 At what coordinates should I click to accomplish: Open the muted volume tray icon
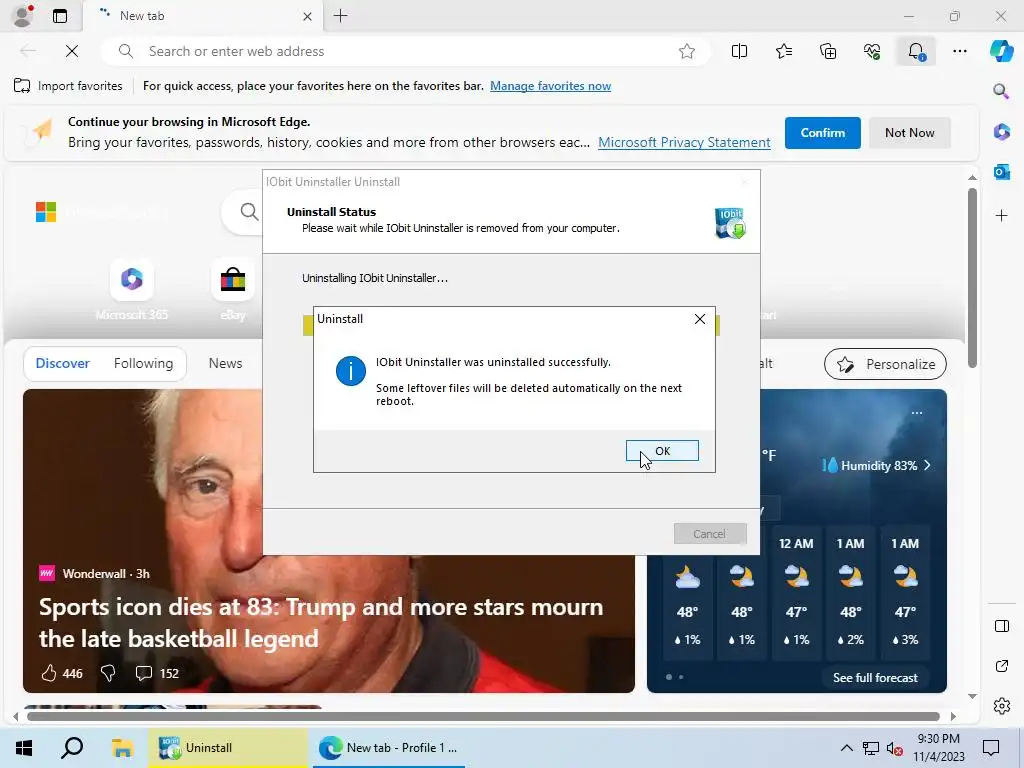pyautogui.click(x=895, y=748)
